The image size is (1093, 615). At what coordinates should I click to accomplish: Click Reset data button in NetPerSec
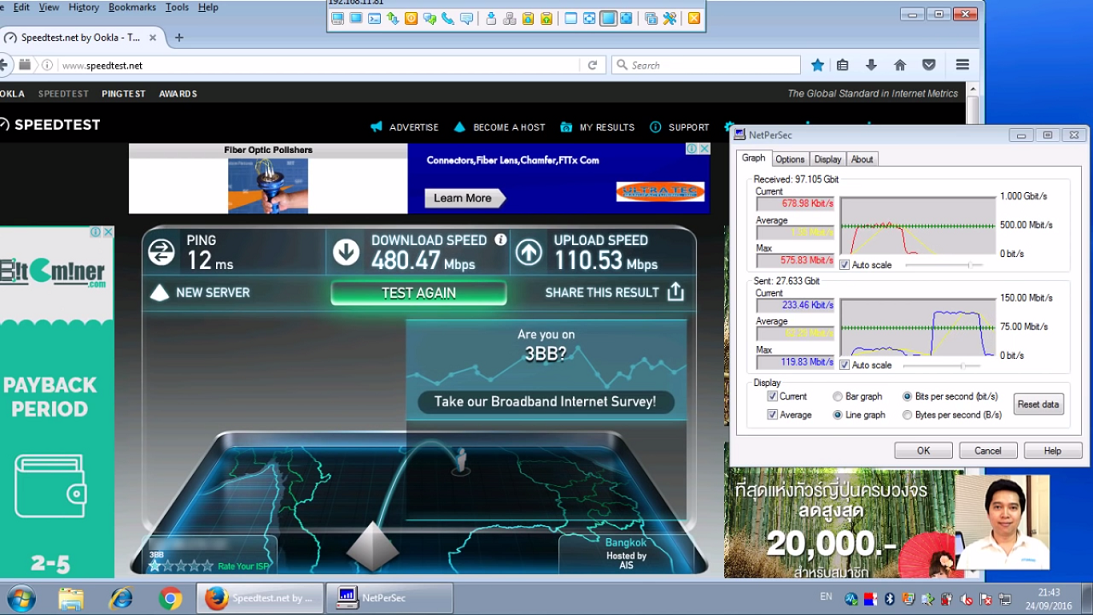click(1038, 404)
